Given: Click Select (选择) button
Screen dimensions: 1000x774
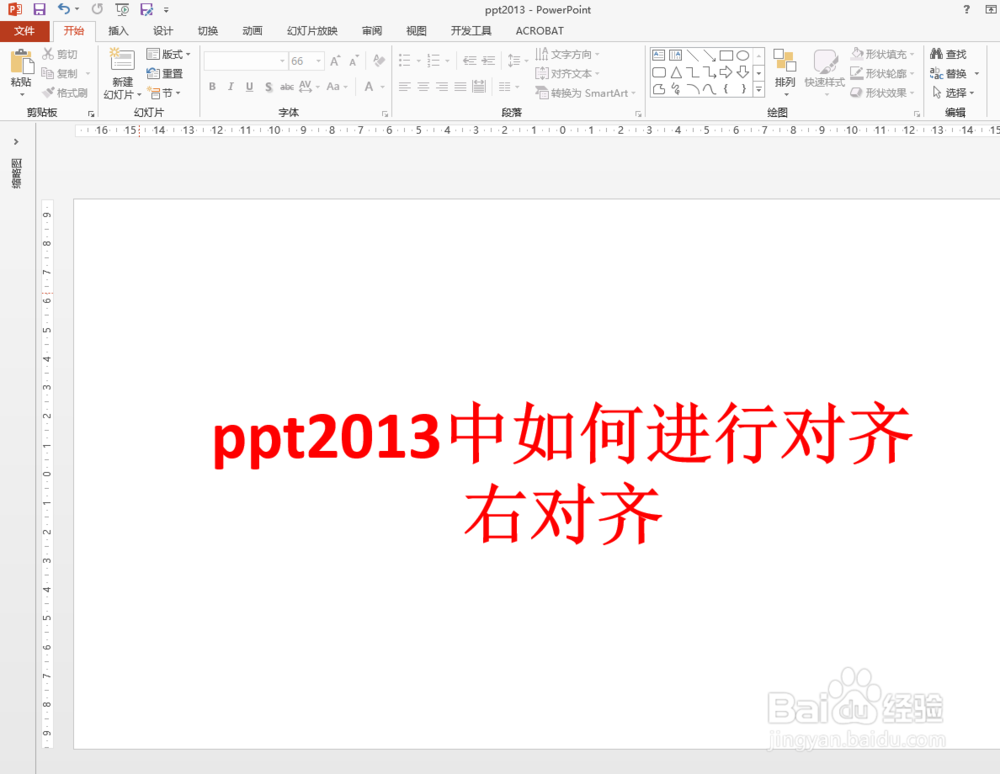Looking at the screenshot, I should click(953, 93).
